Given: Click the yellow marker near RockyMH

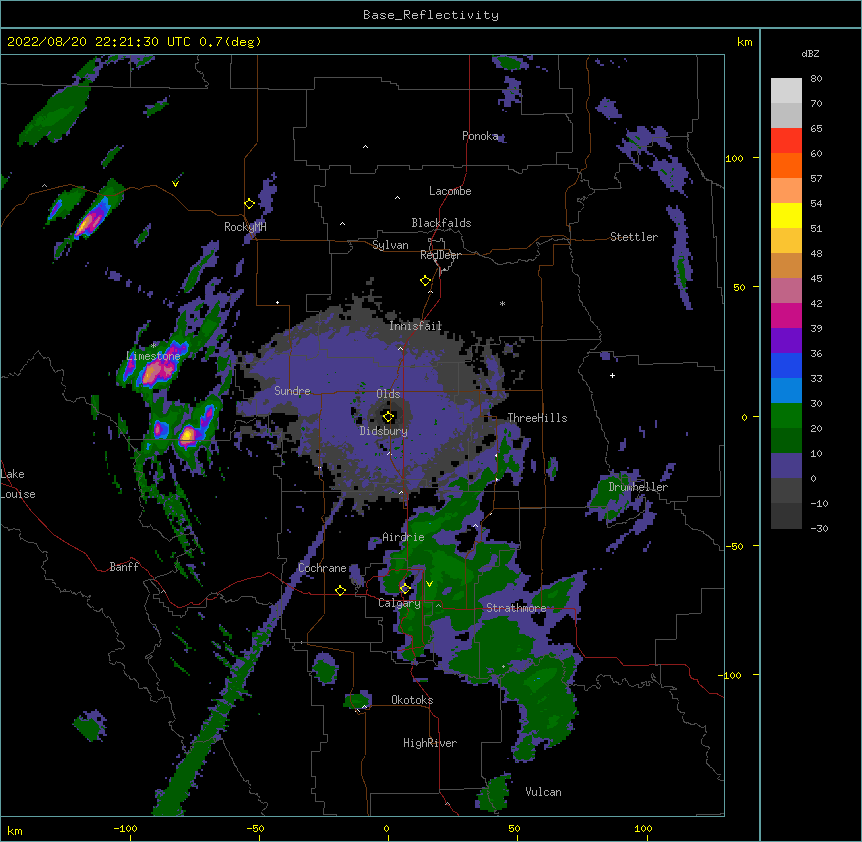Looking at the screenshot, I should (249, 203).
